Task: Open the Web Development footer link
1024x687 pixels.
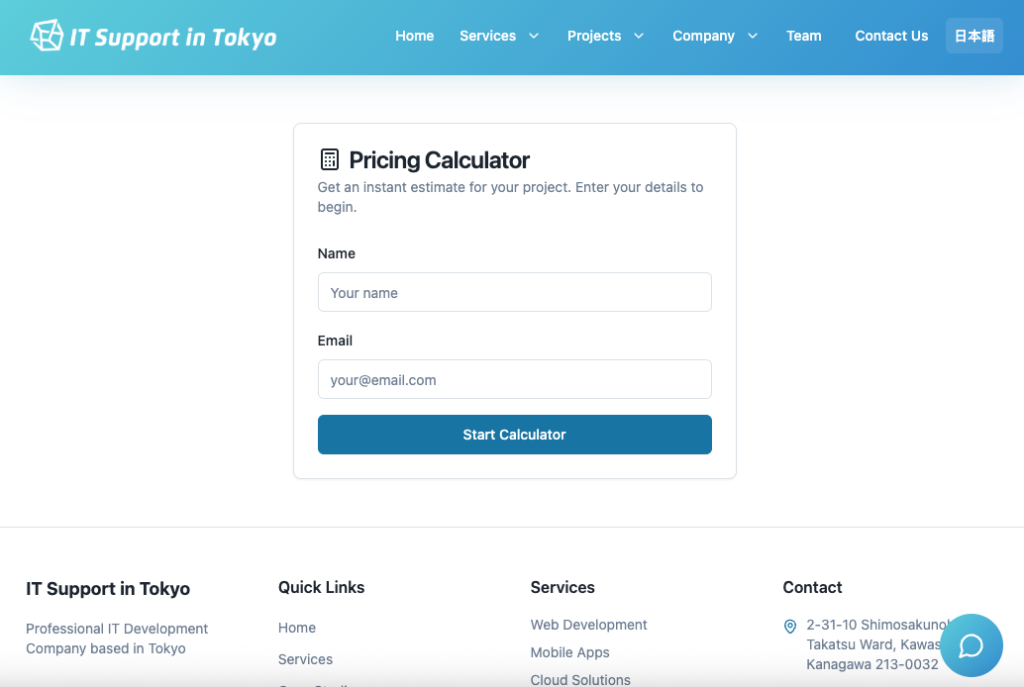Action: pyautogui.click(x=588, y=625)
